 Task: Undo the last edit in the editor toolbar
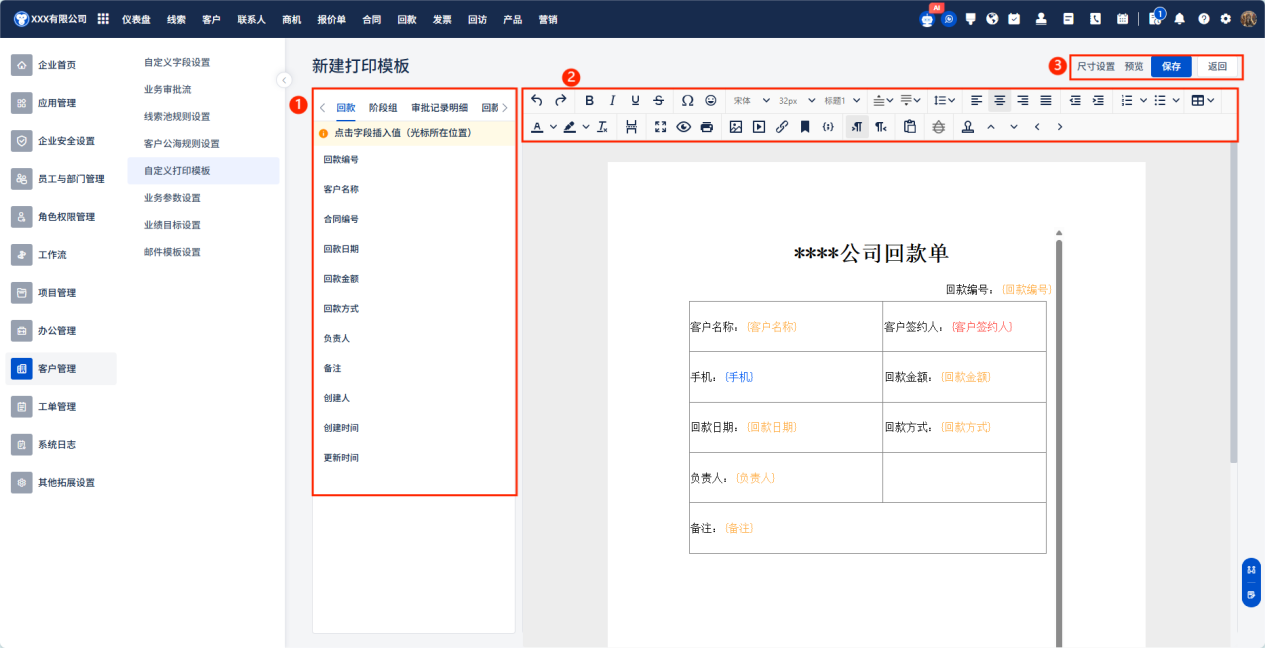pyautogui.click(x=537, y=100)
